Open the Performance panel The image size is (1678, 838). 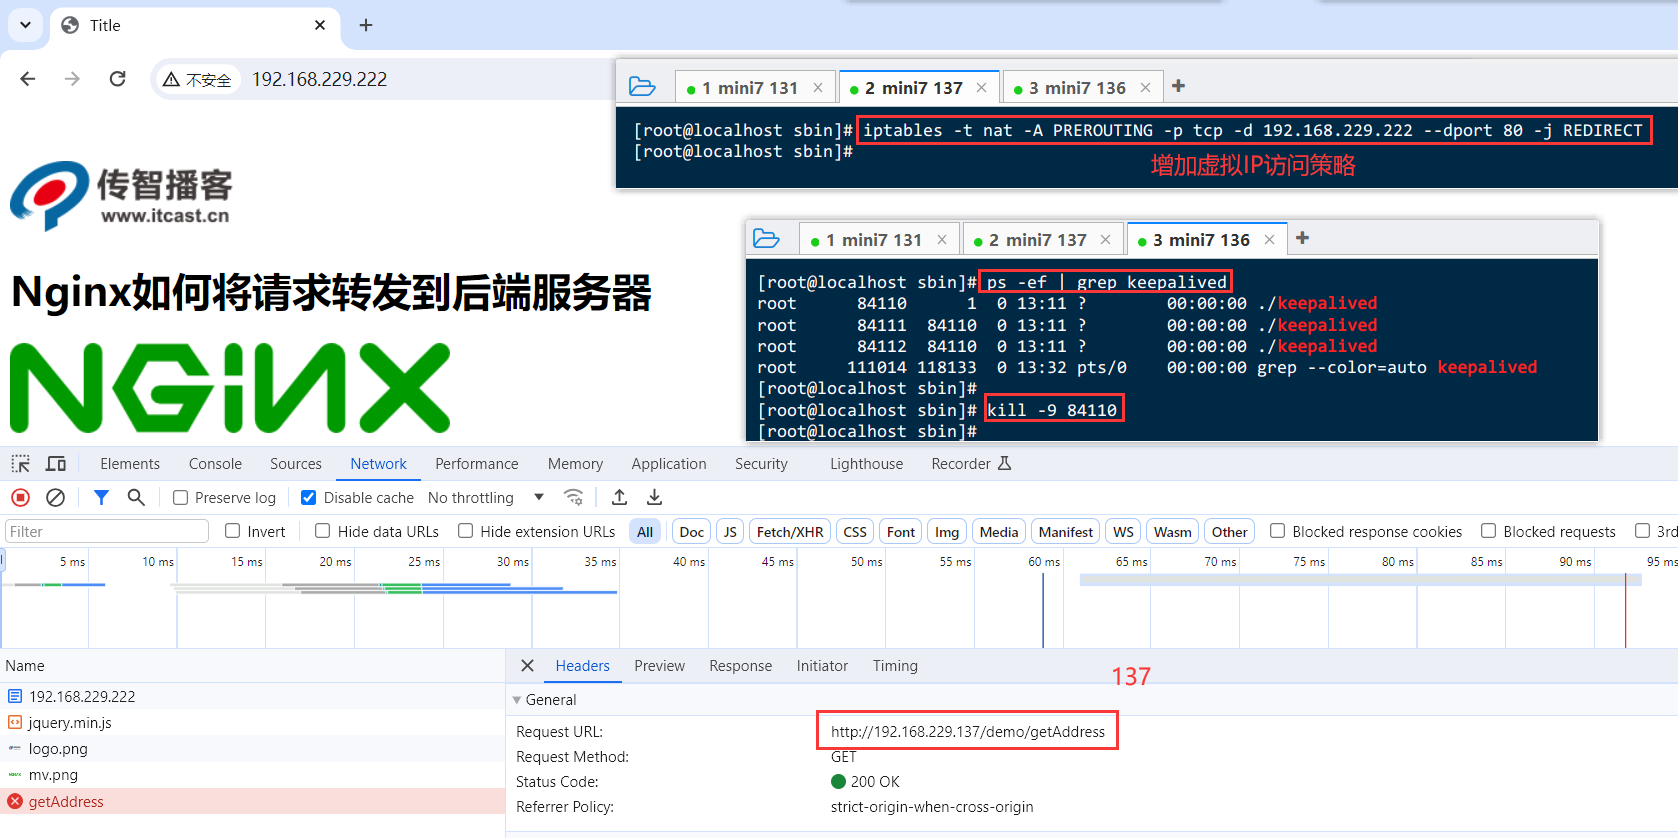click(477, 464)
